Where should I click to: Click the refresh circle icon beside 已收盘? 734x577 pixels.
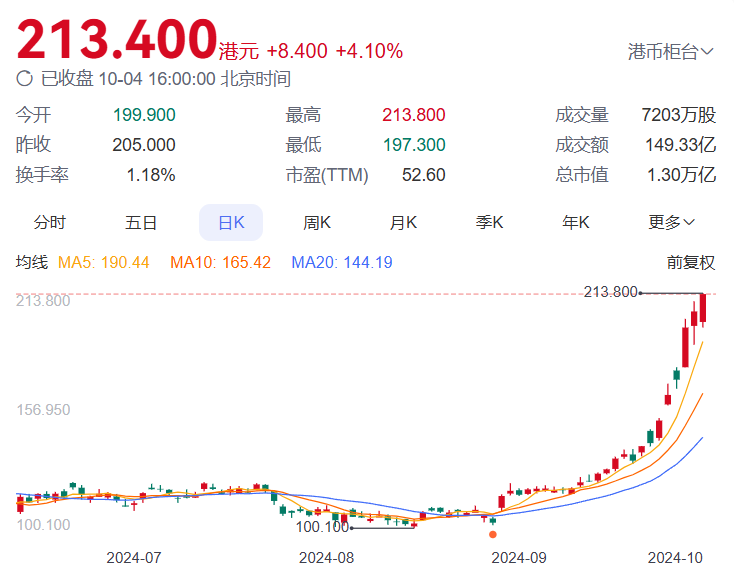pos(24,79)
